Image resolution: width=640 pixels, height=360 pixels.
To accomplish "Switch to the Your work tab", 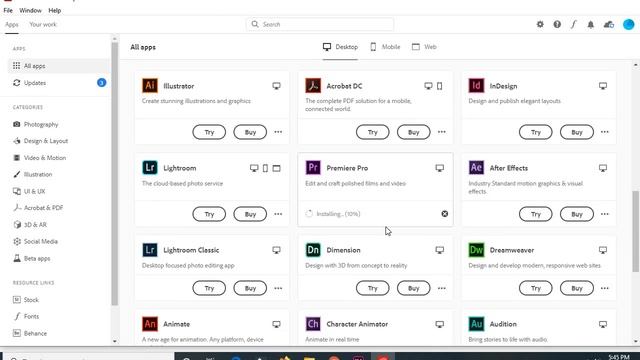I will coord(43,24).
